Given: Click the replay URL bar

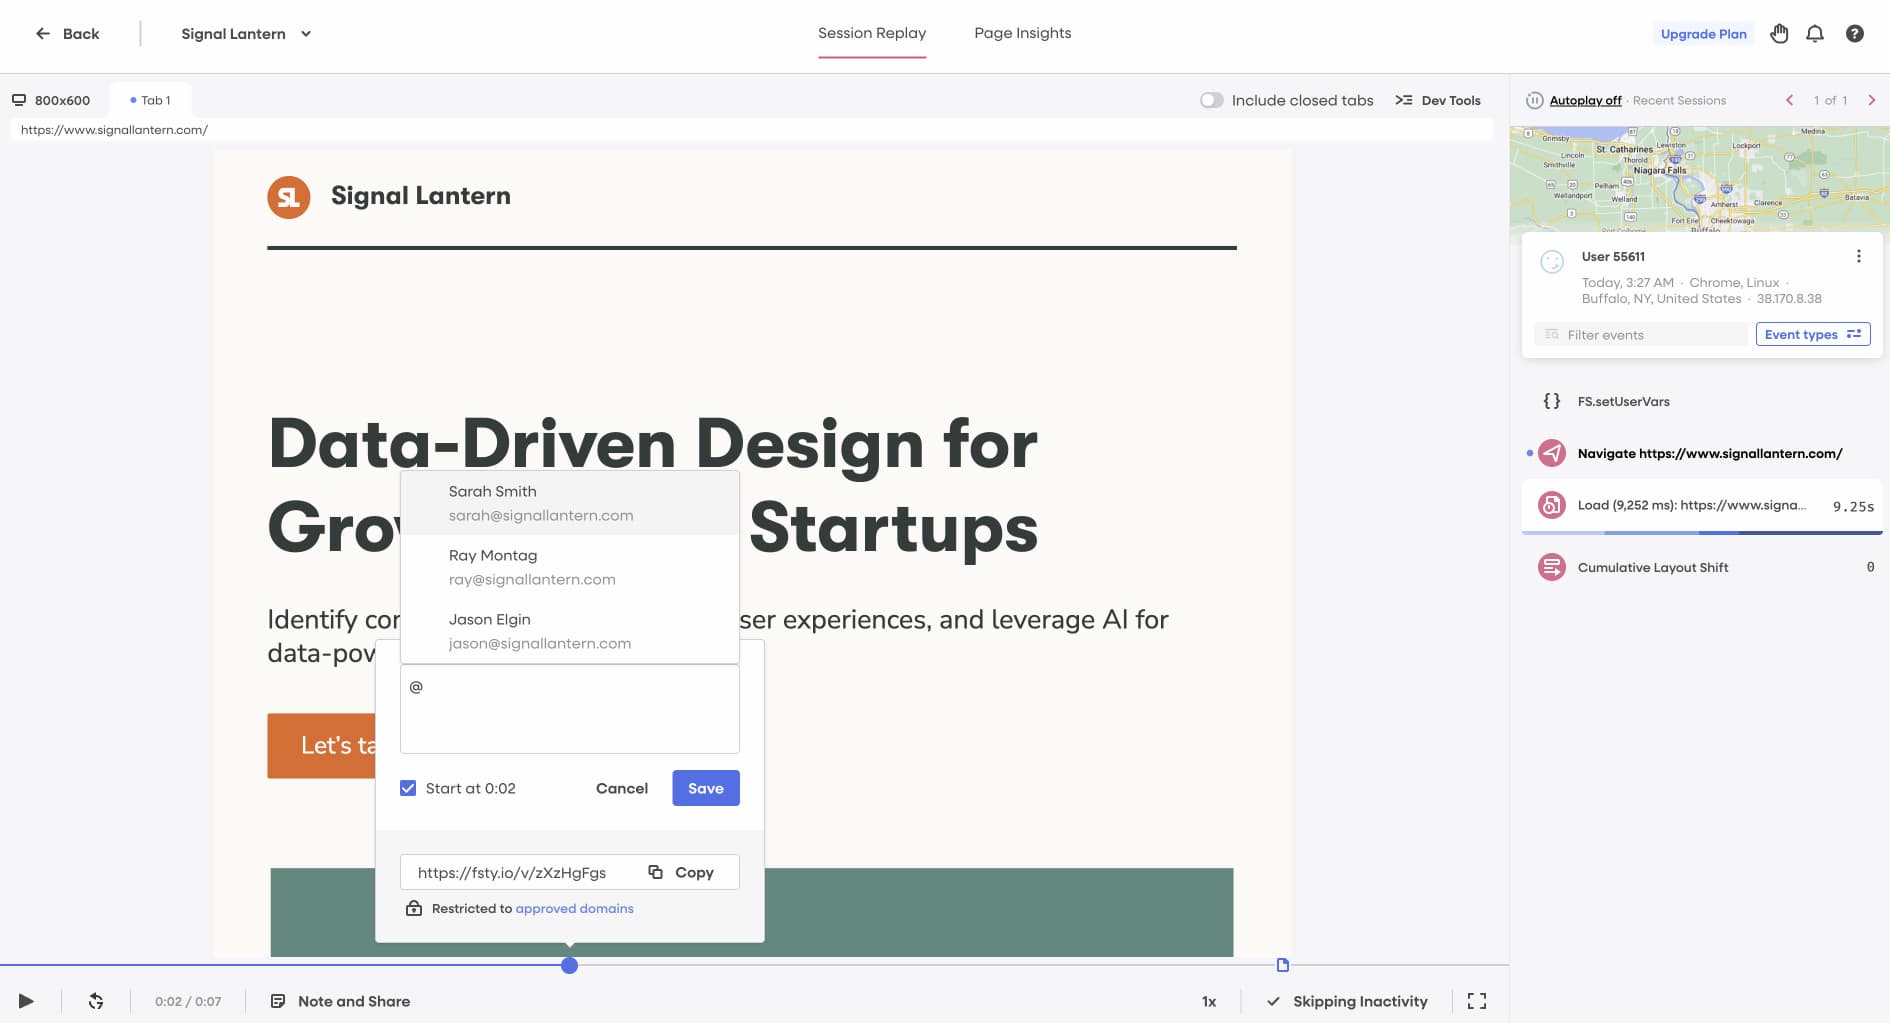Looking at the screenshot, I should (x=751, y=129).
